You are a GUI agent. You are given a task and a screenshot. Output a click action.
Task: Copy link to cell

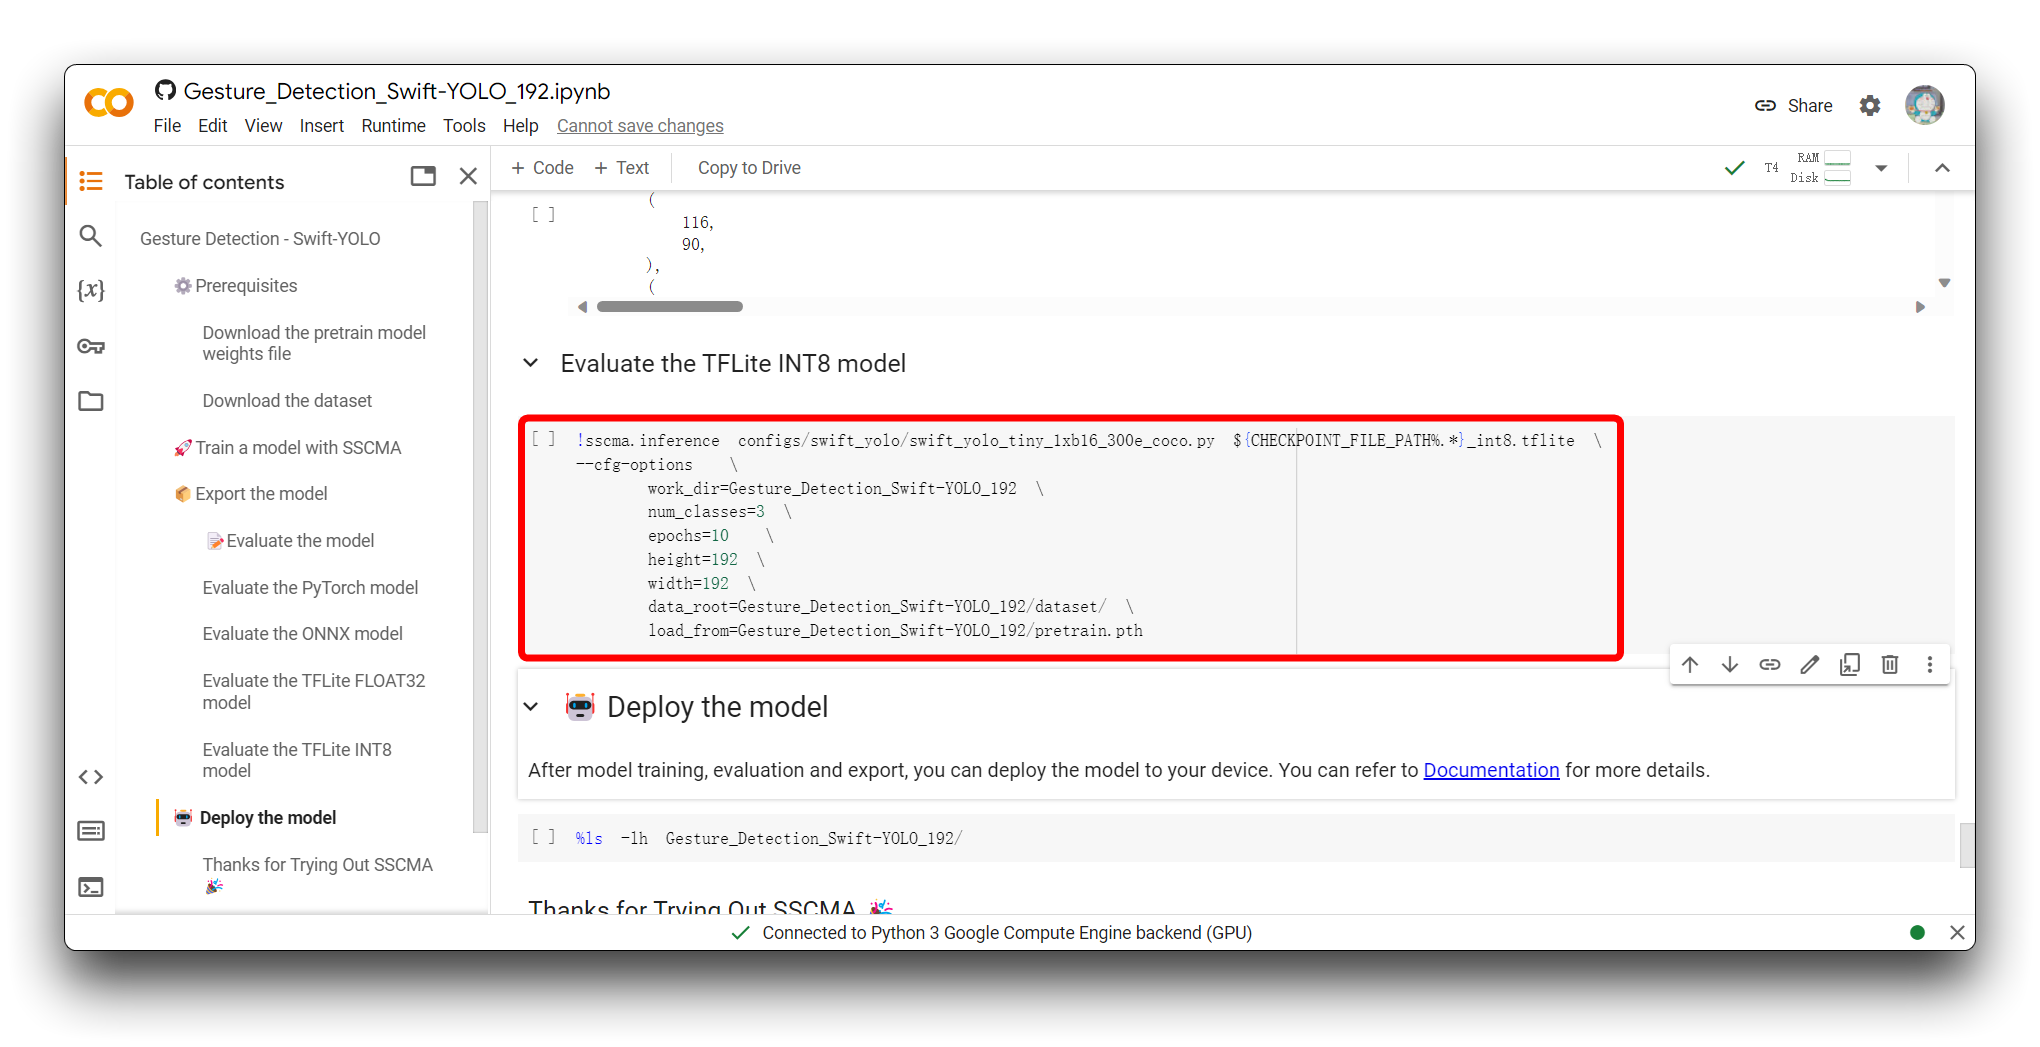1770,665
